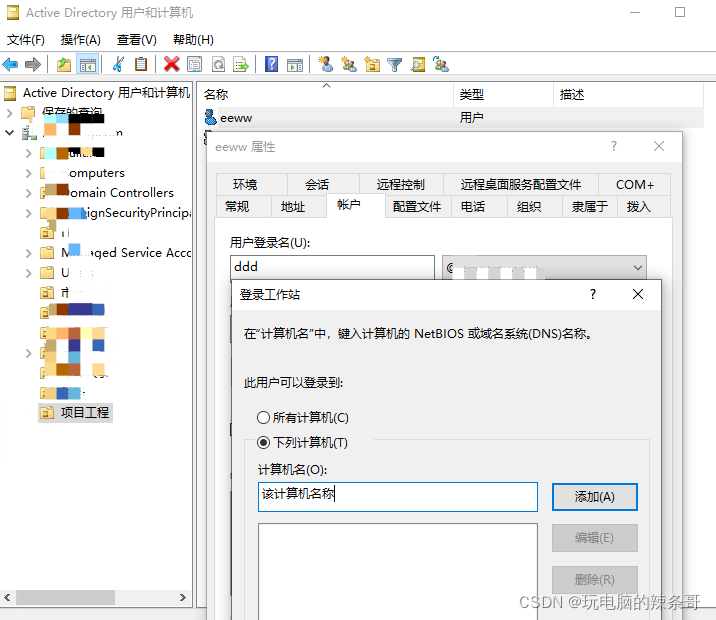
Task: Click help question mark in 登录工作站 dialog
Action: 593,294
